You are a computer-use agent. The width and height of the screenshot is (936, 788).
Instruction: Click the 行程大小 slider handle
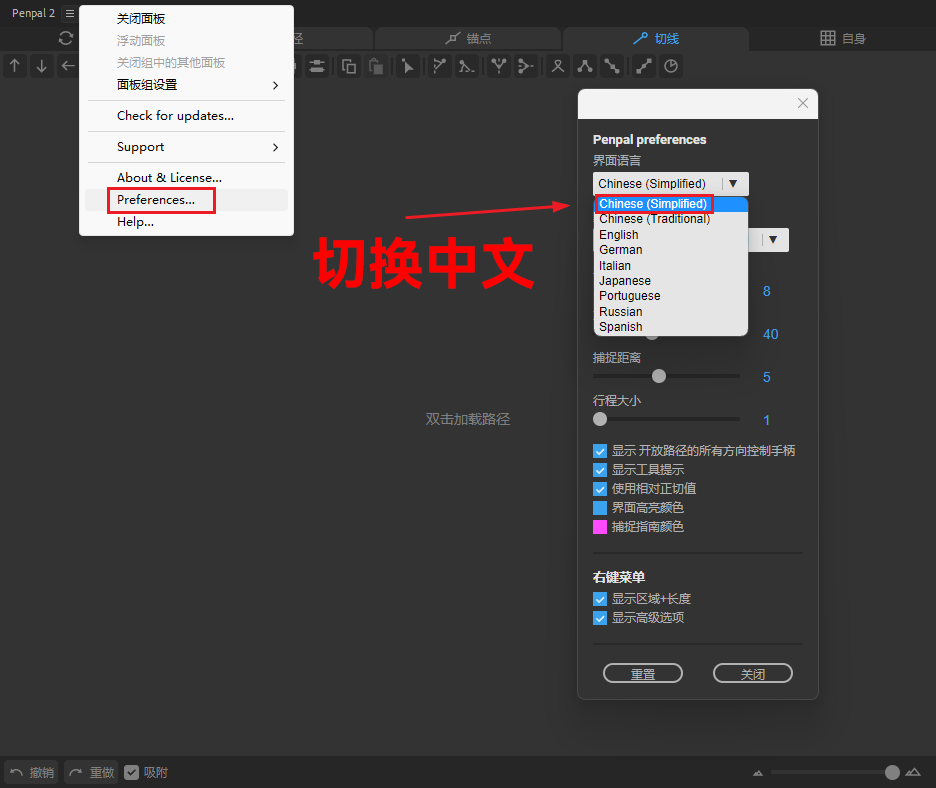pos(600,419)
